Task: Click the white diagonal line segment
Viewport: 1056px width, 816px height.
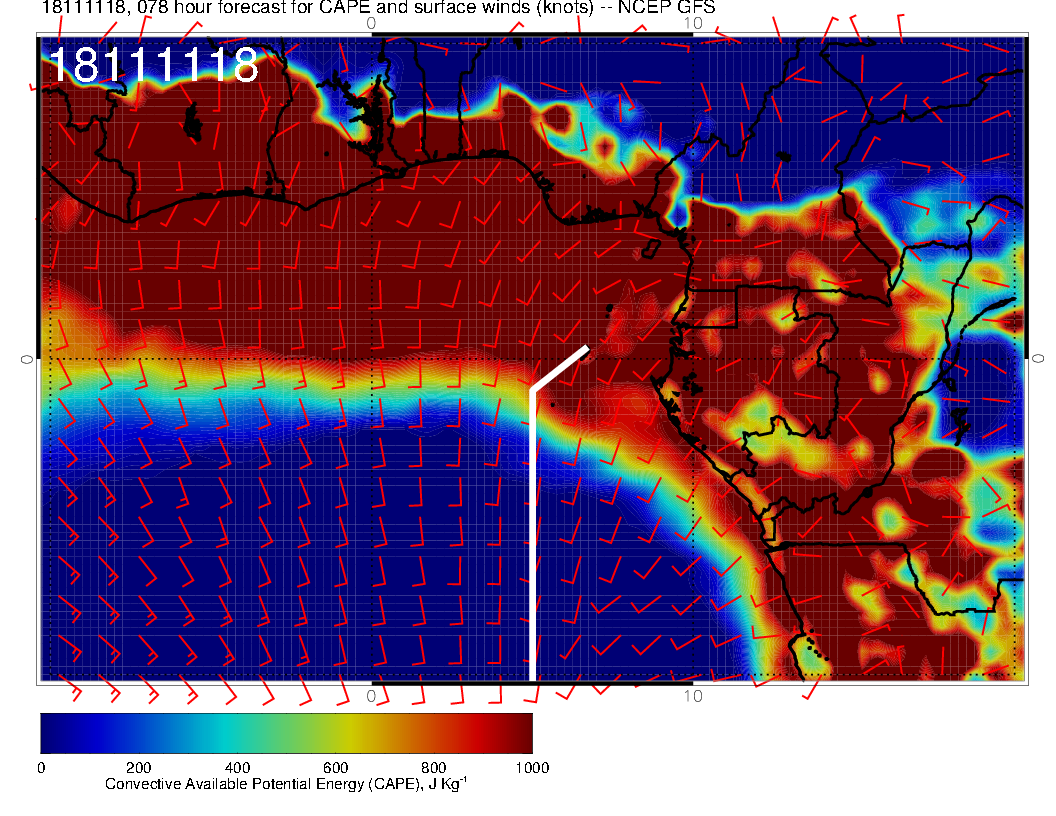Action: coord(560,368)
